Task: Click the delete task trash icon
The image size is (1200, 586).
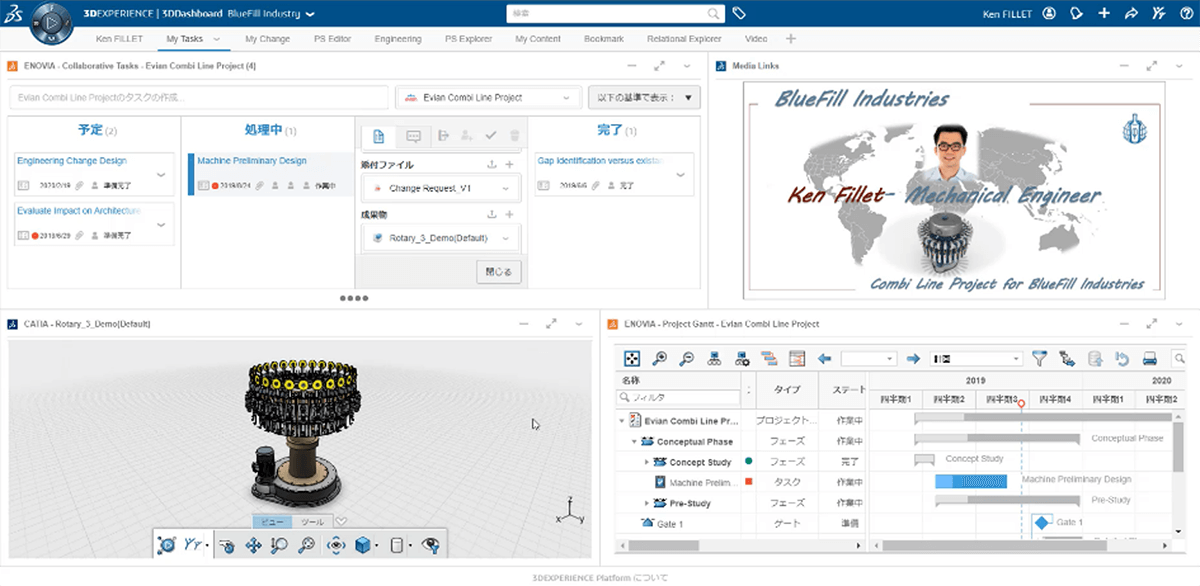Action: [x=514, y=136]
